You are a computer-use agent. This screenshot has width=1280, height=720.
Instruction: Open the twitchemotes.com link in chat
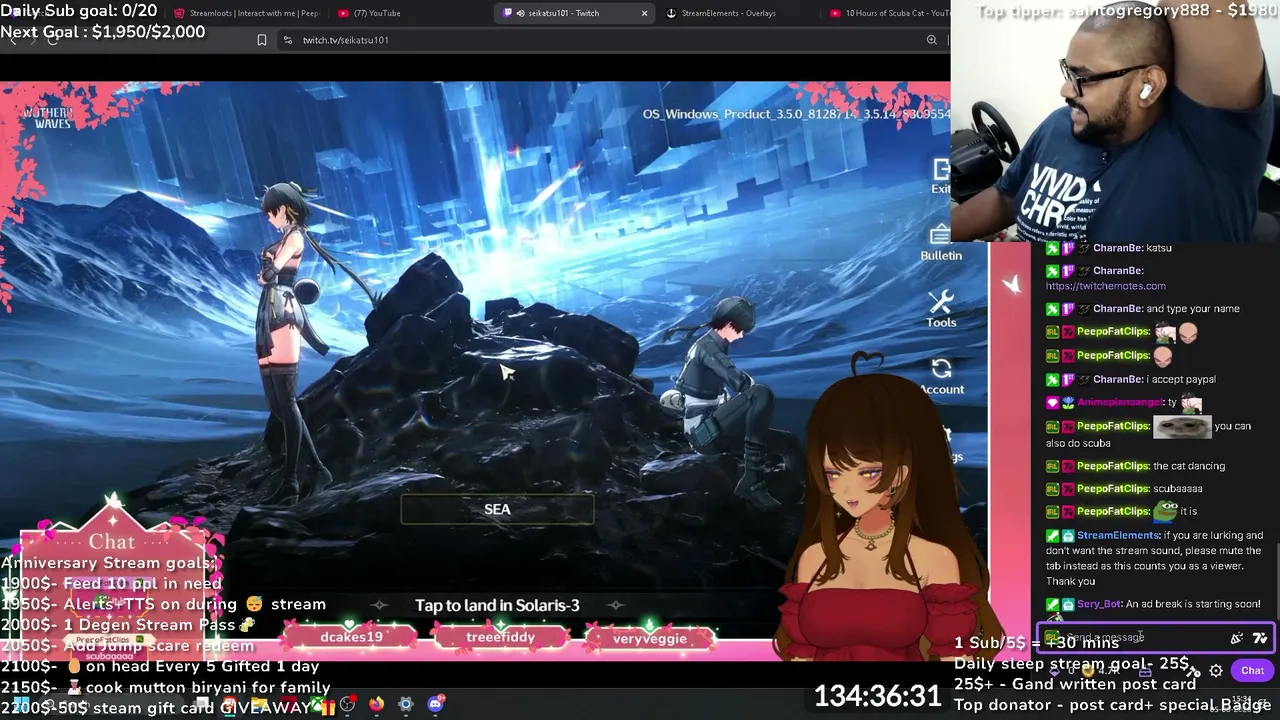[1105, 286]
